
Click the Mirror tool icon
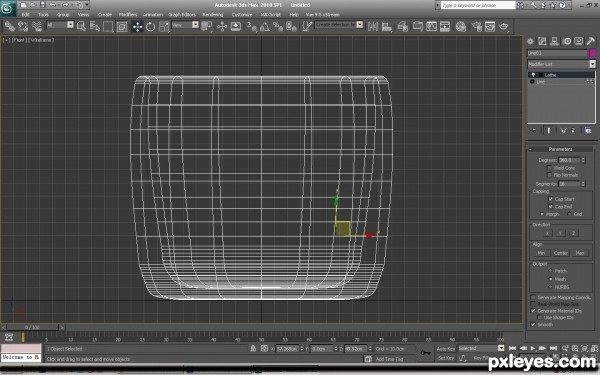pyautogui.click(x=373, y=26)
